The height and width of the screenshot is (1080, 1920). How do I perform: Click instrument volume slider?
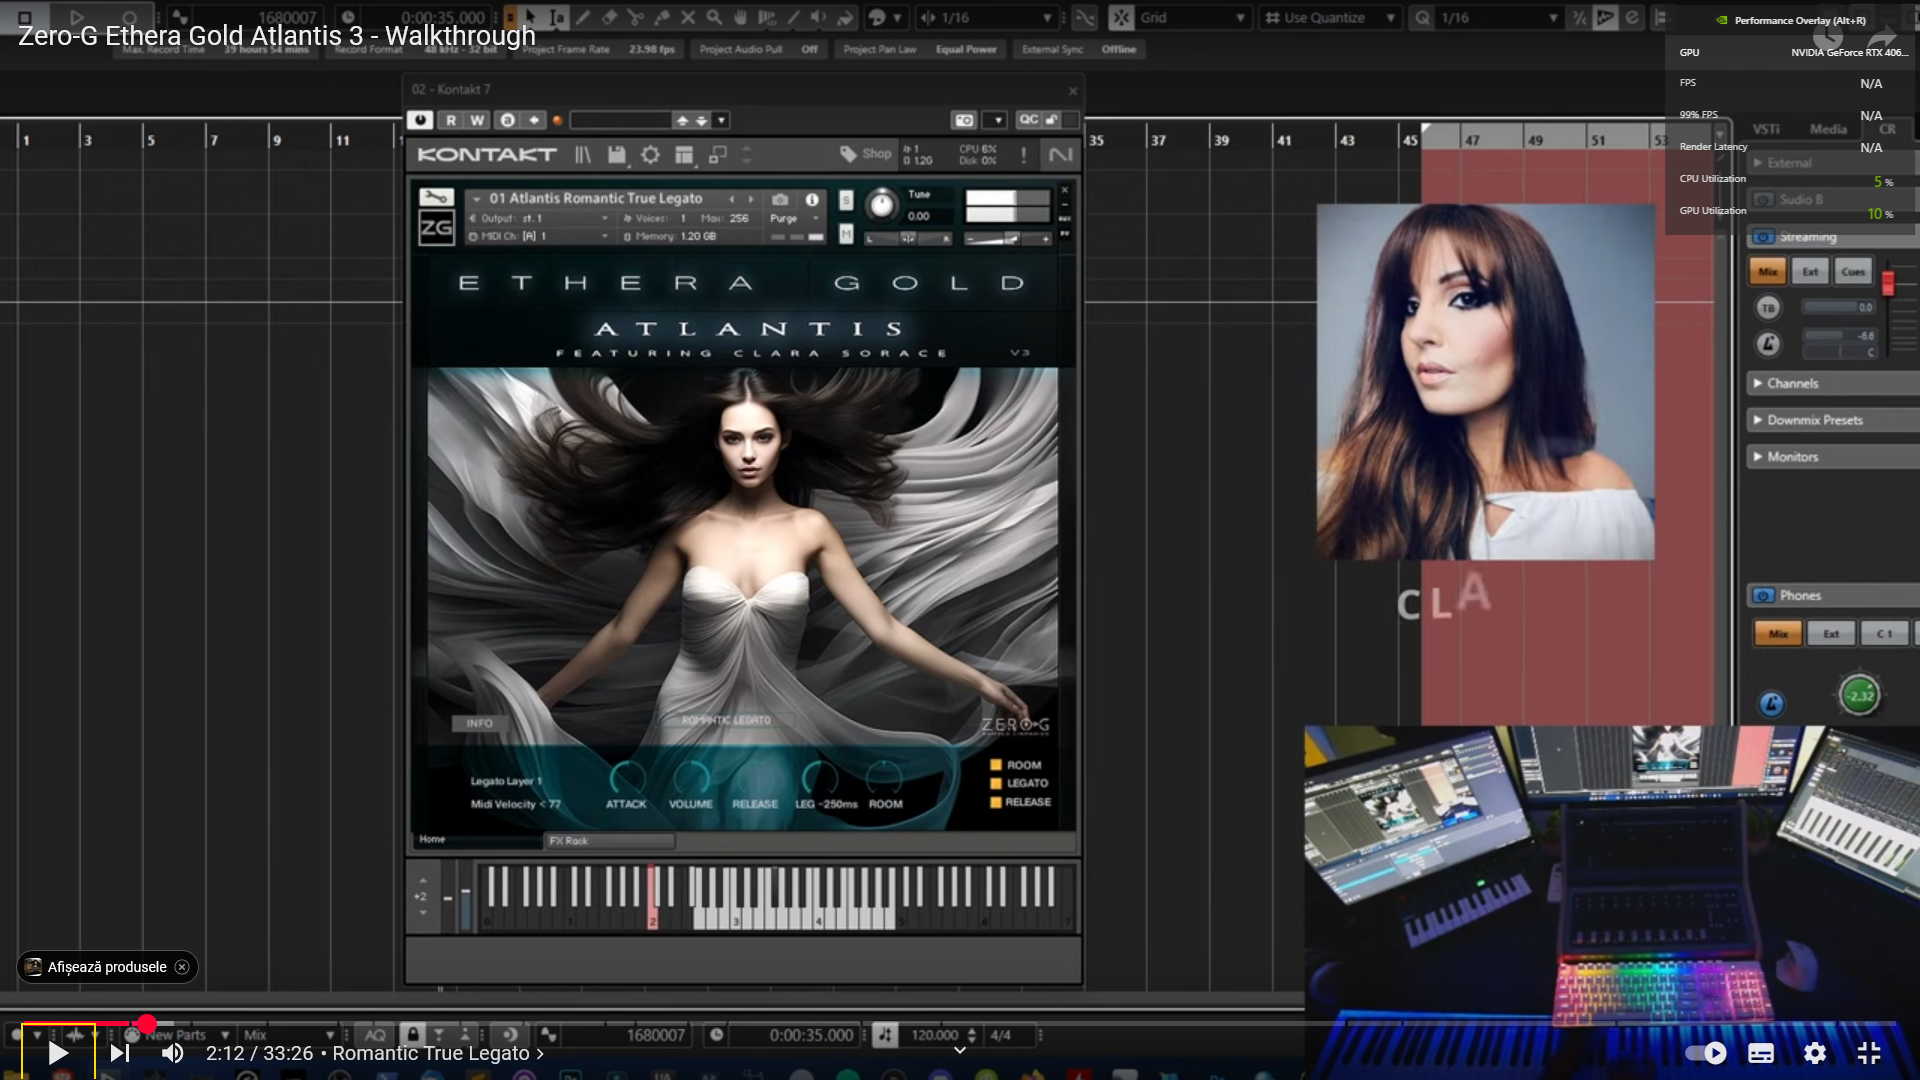1007,238
